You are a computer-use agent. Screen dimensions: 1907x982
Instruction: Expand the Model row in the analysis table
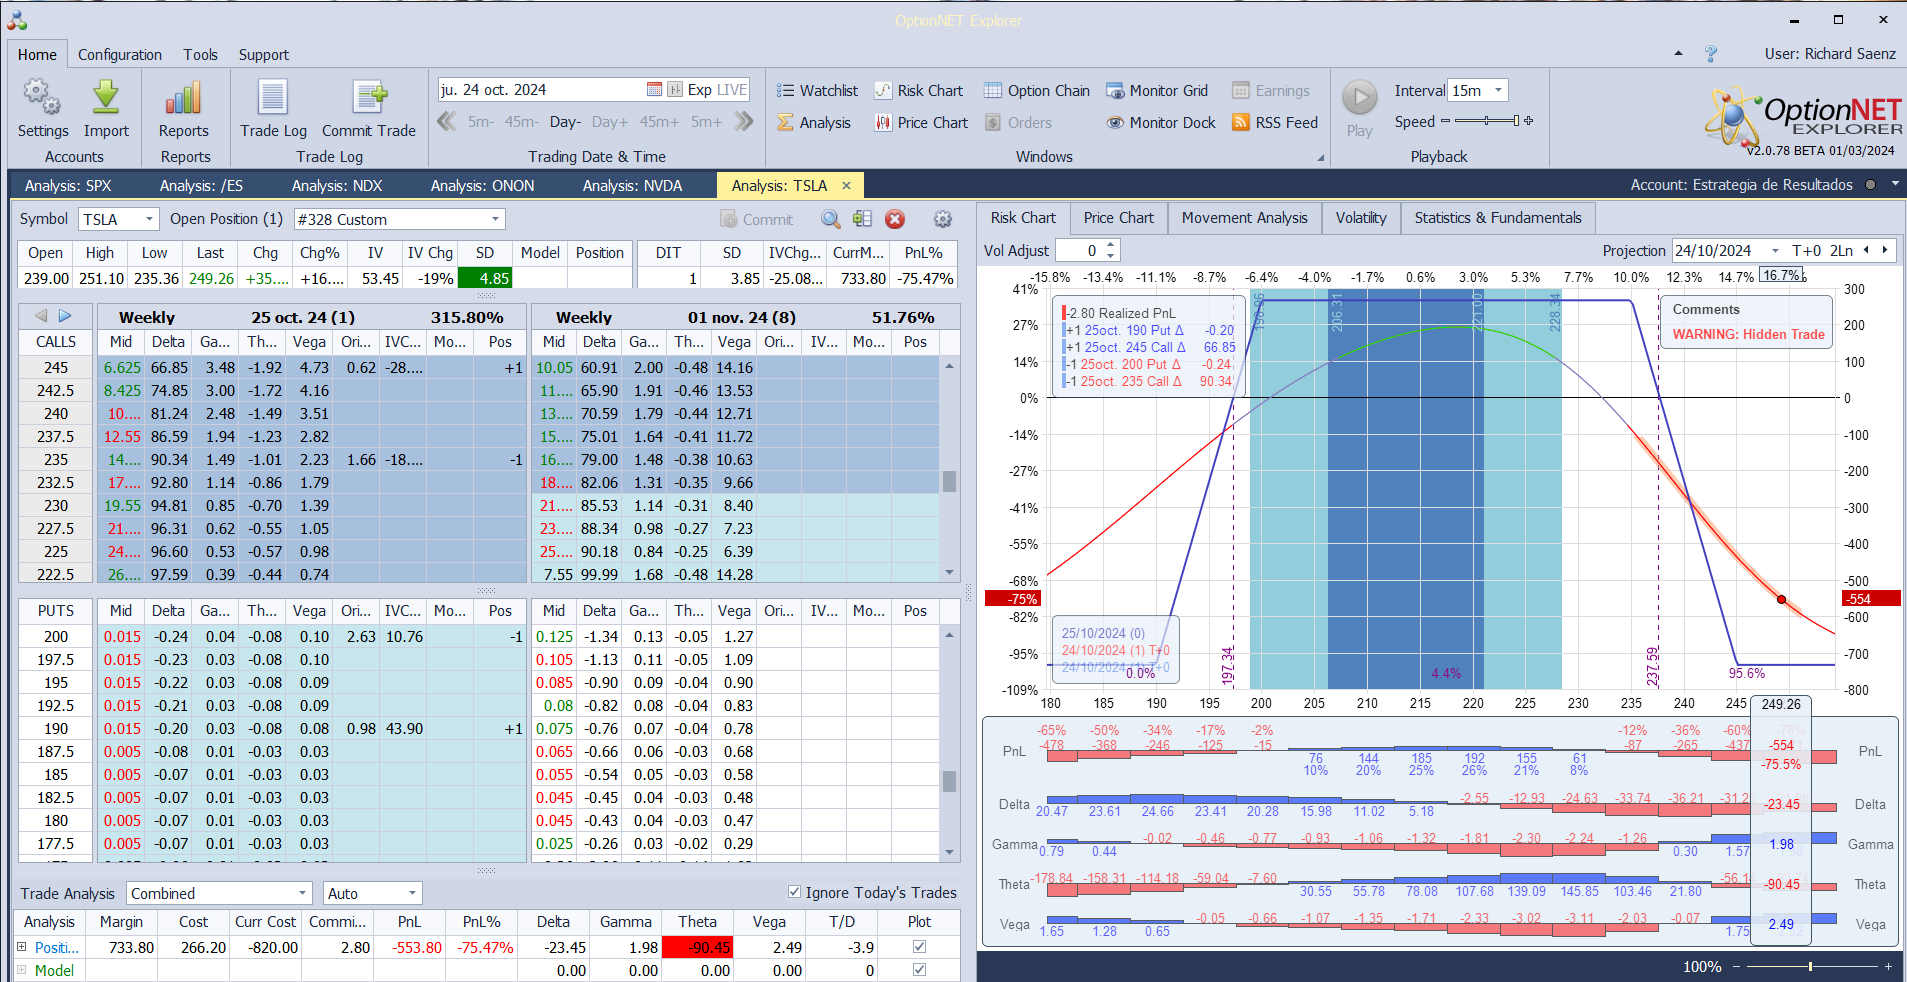coord(22,969)
